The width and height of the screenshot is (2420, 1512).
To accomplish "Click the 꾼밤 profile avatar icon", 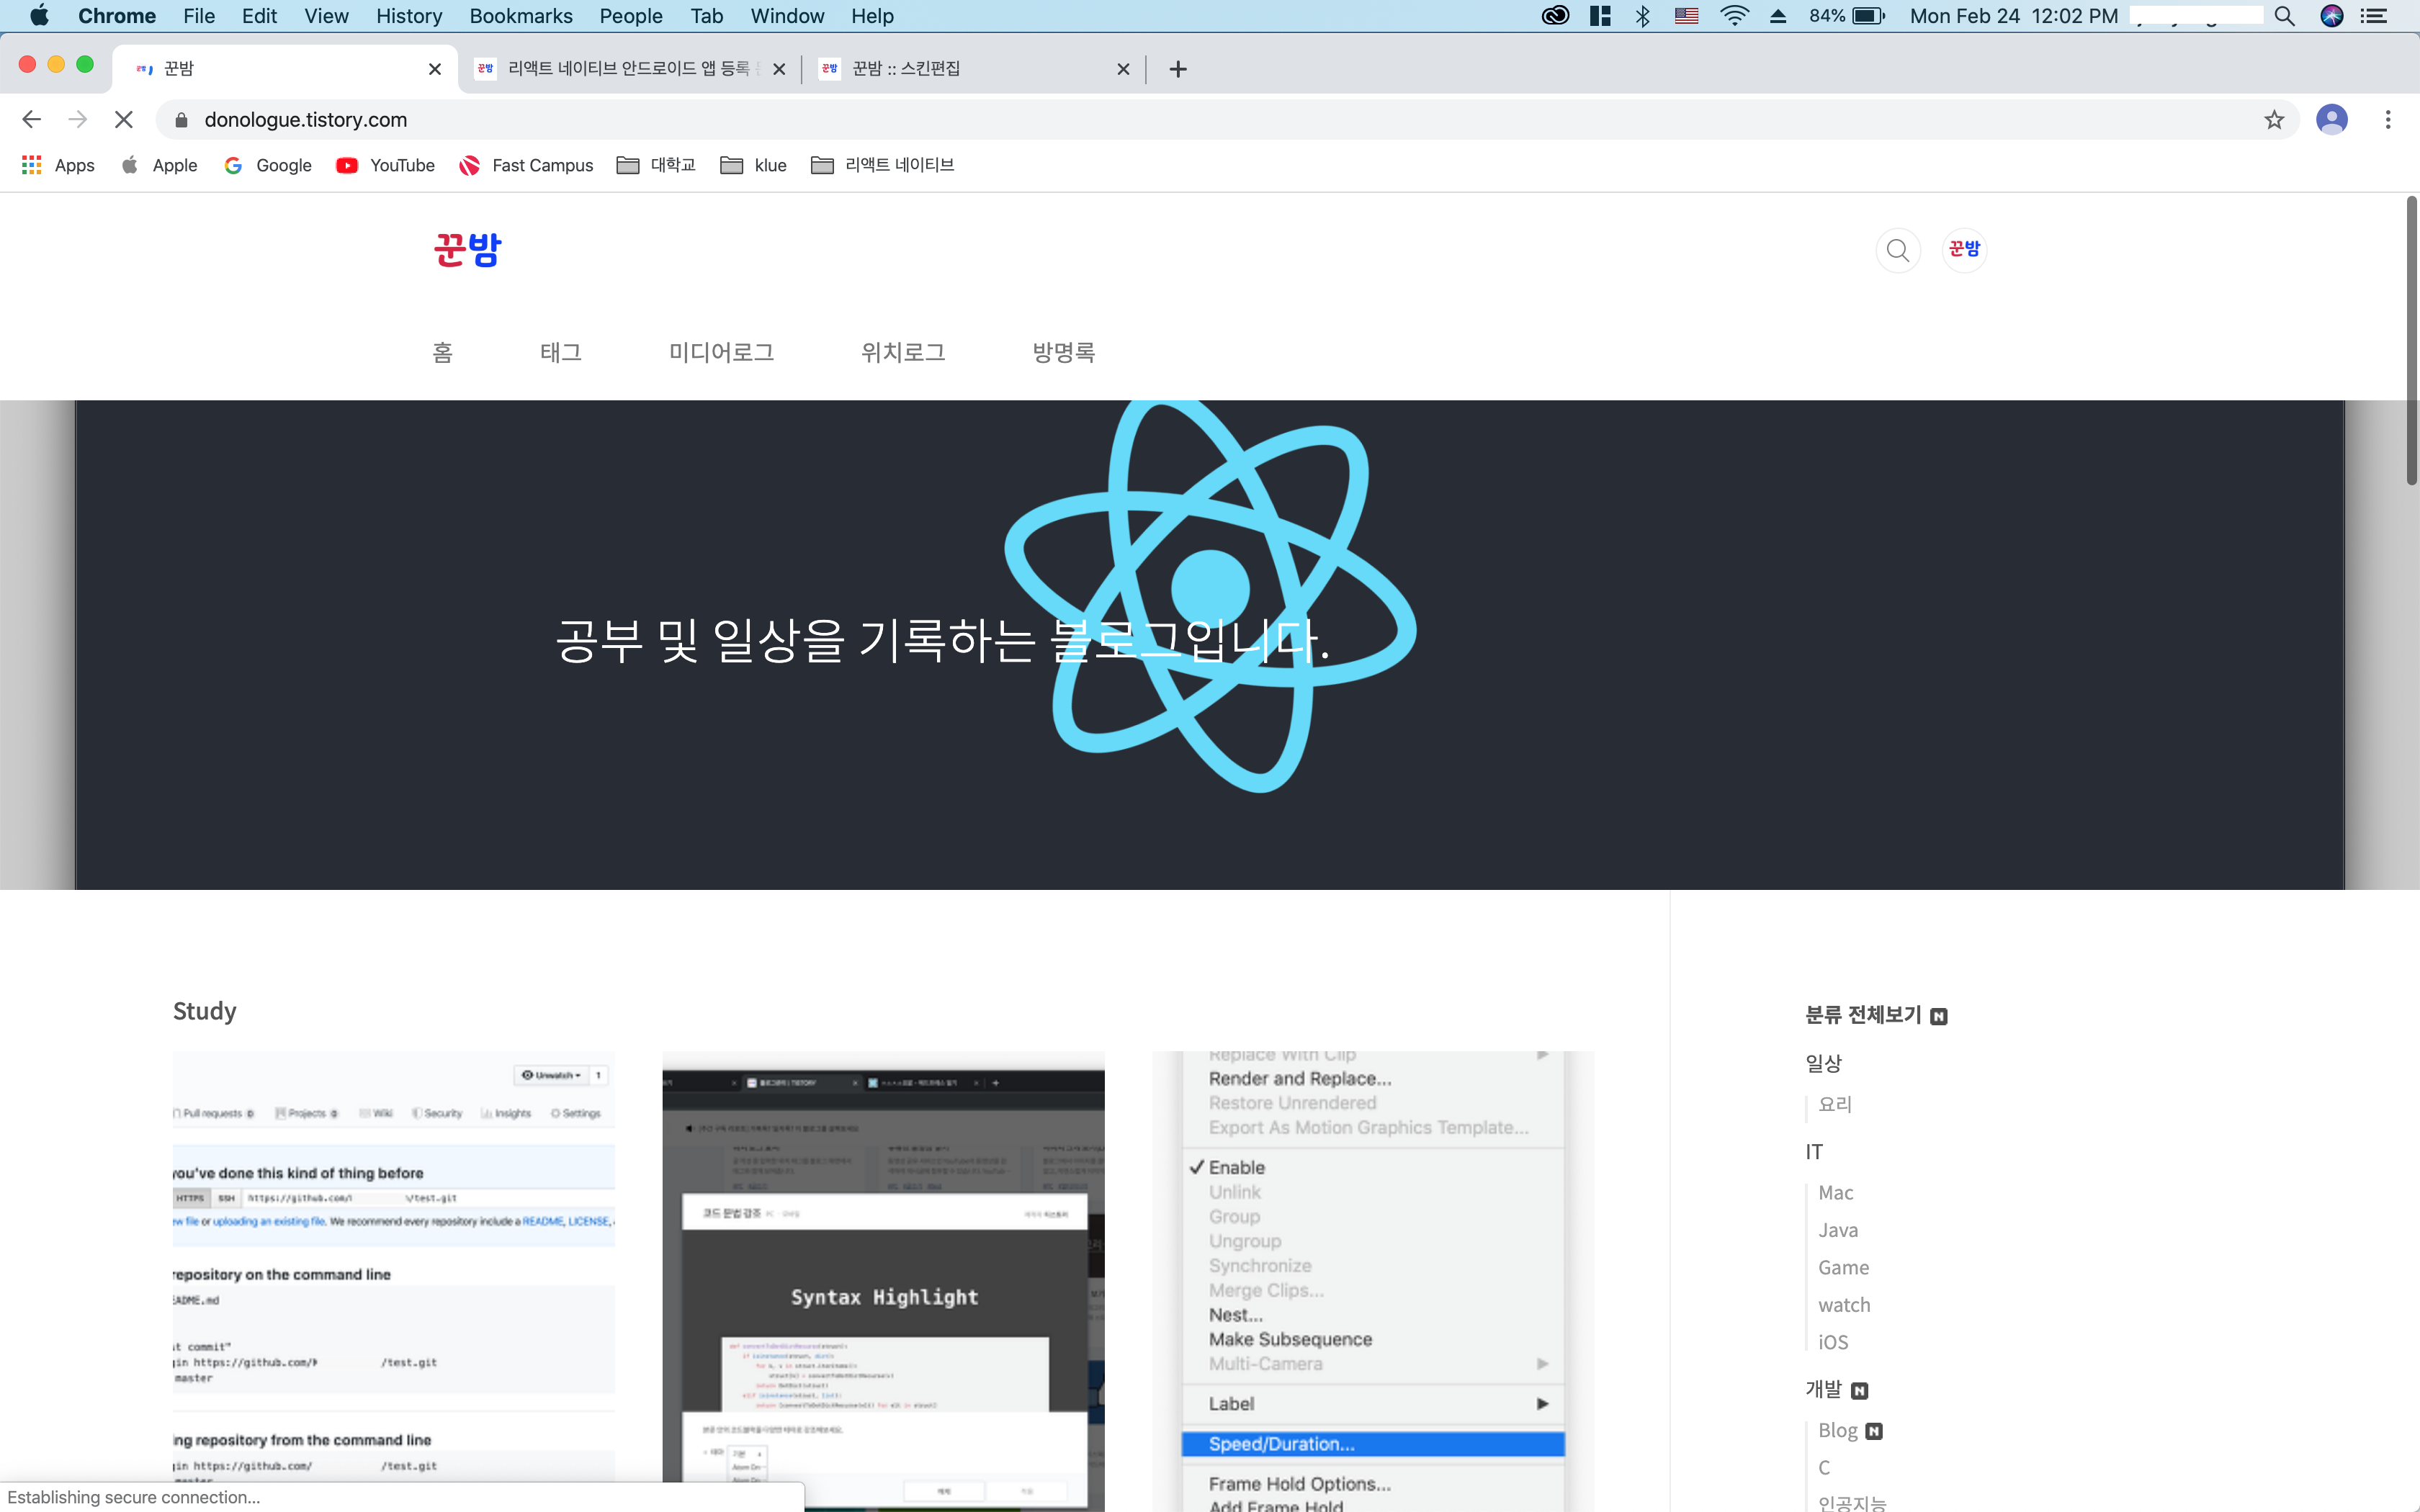I will click(x=1964, y=249).
